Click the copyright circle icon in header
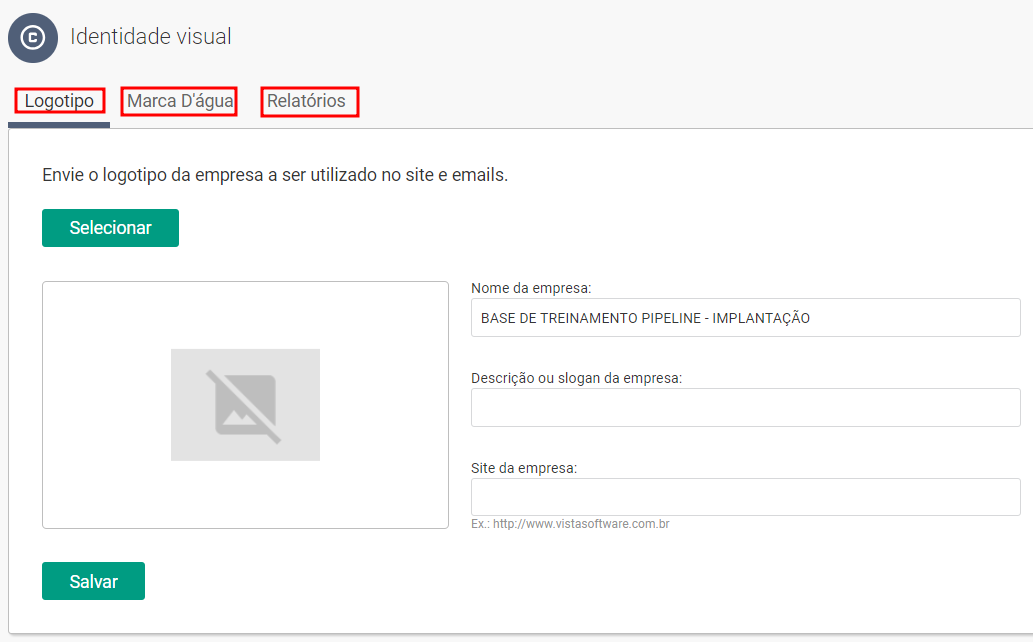 click(x=33, y=38)
